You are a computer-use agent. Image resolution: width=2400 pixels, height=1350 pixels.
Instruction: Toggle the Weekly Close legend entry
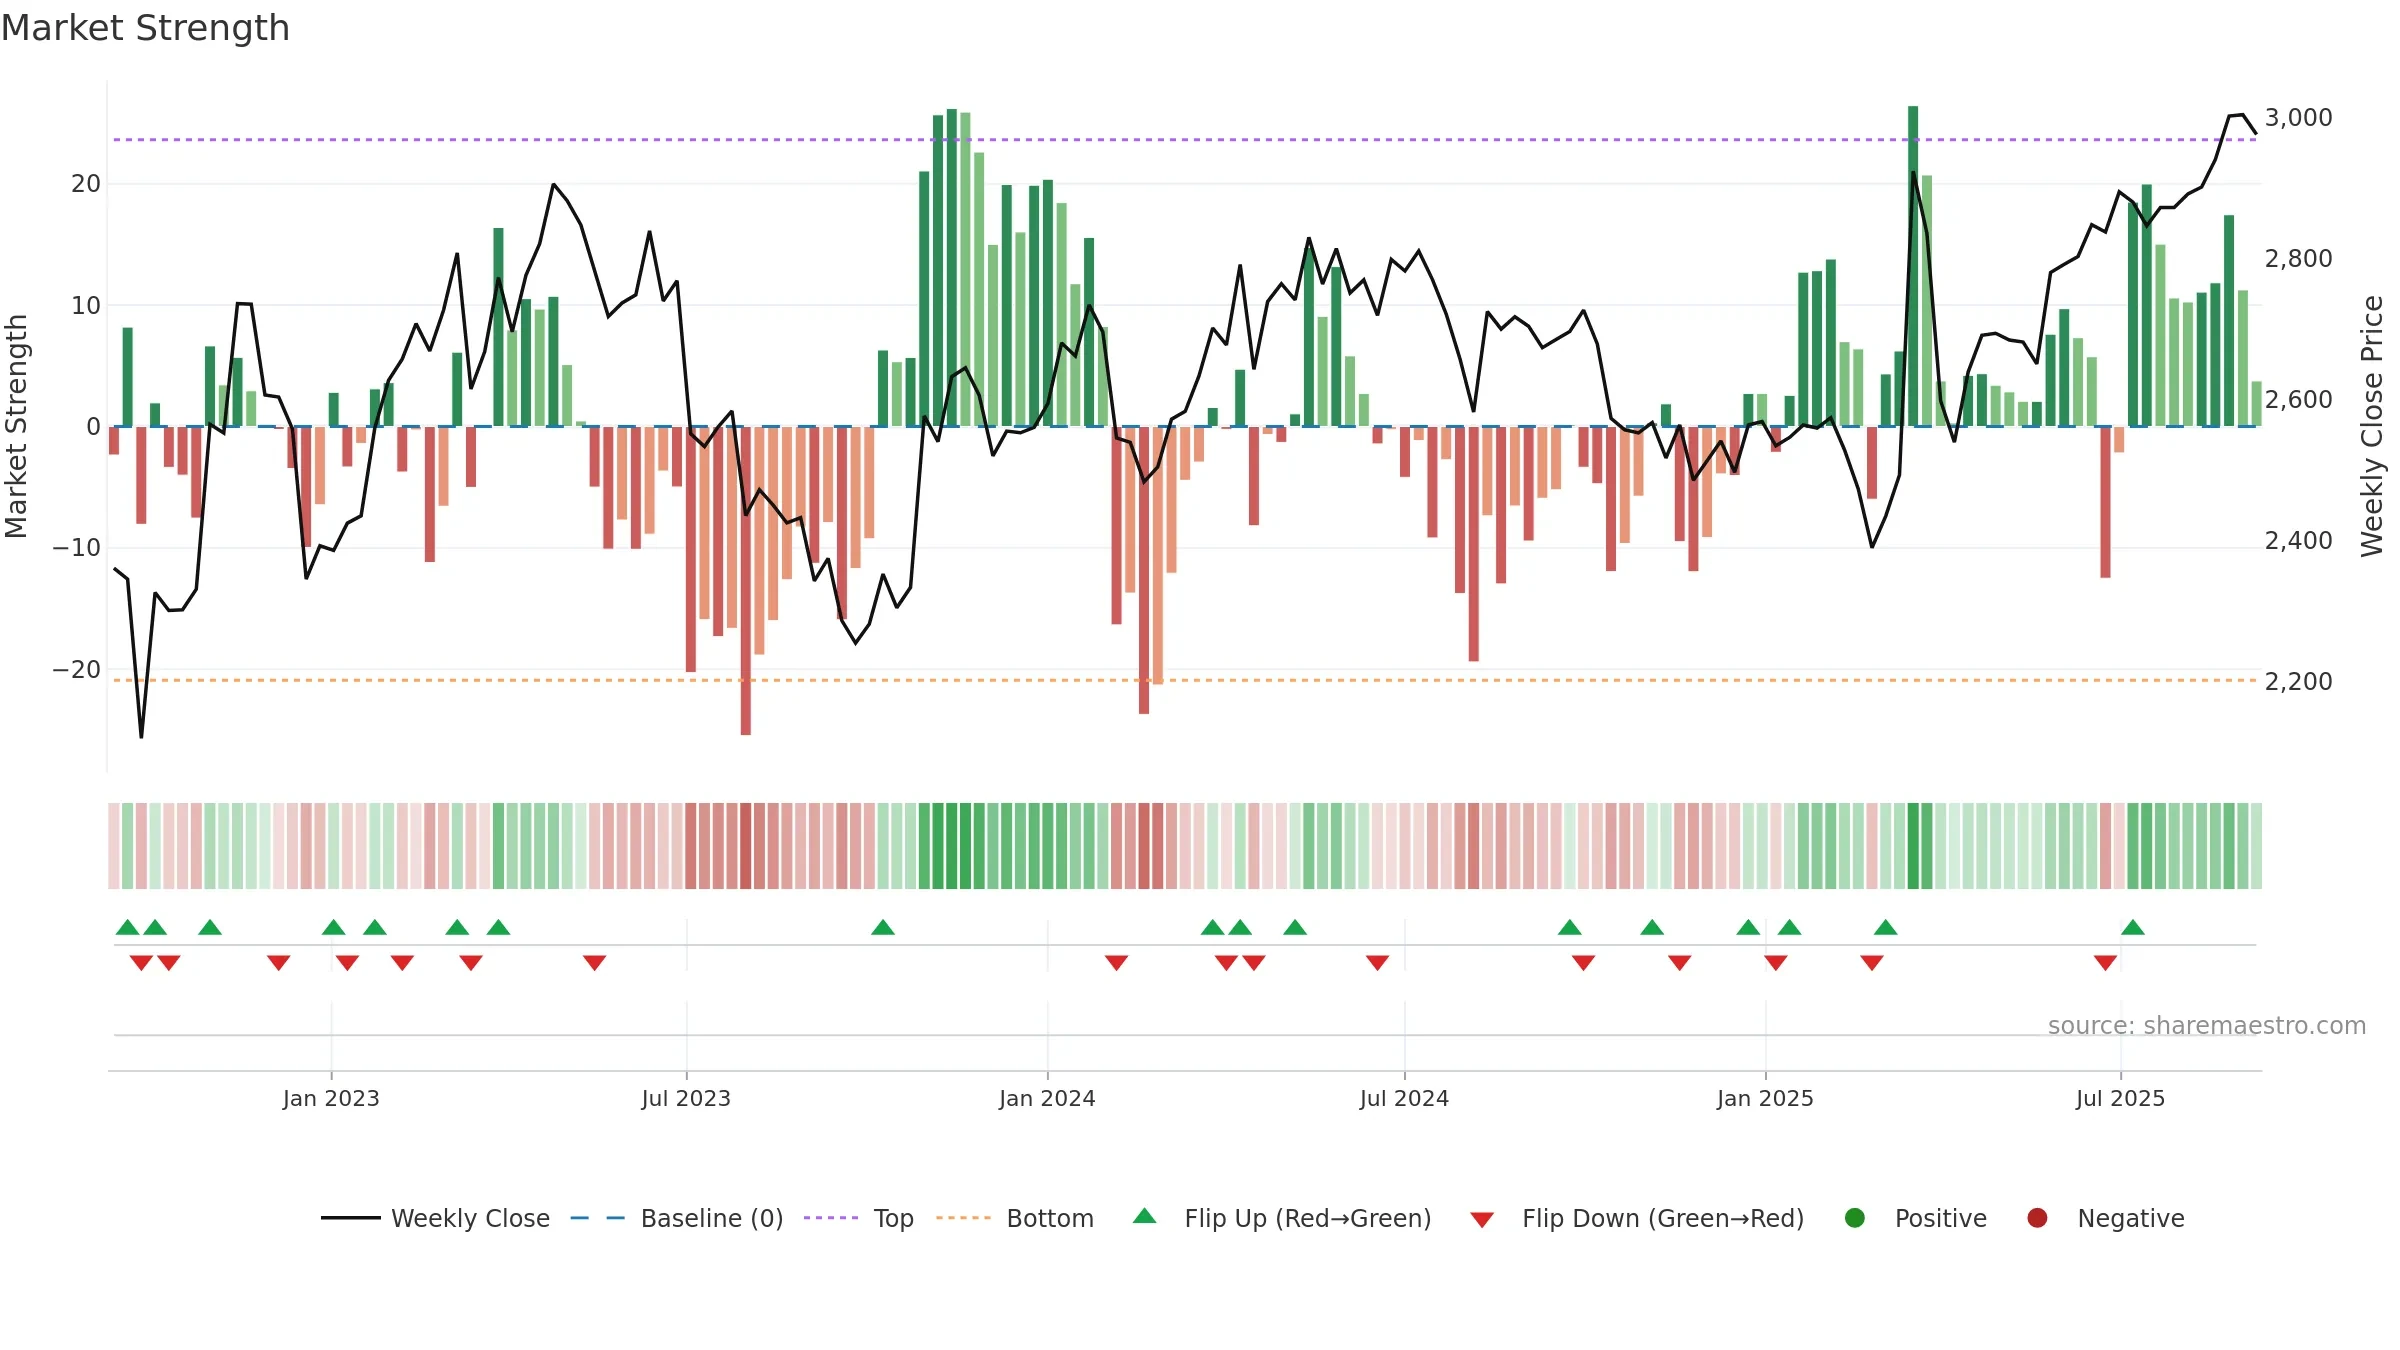(x=435, y=1218)
